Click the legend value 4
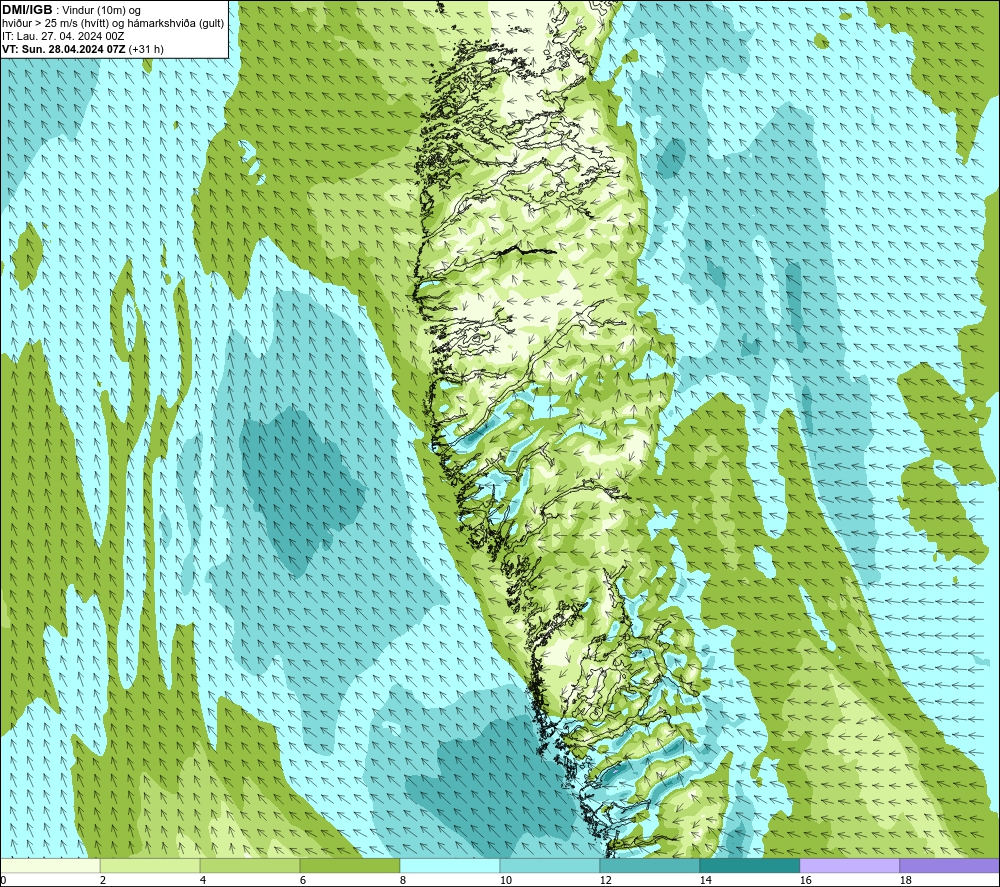 point(203,880)
